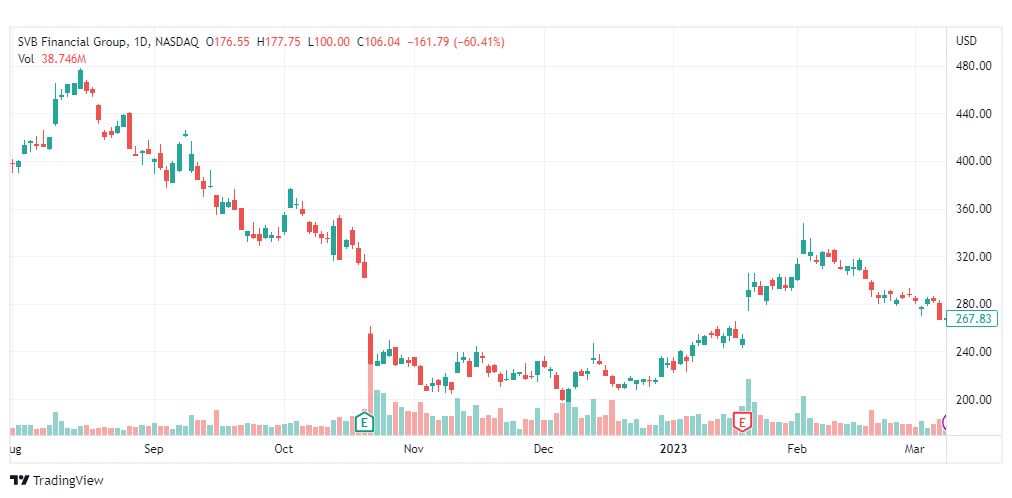
Task: Click the 400.00 price axis label
Action: tap(974, 161)
